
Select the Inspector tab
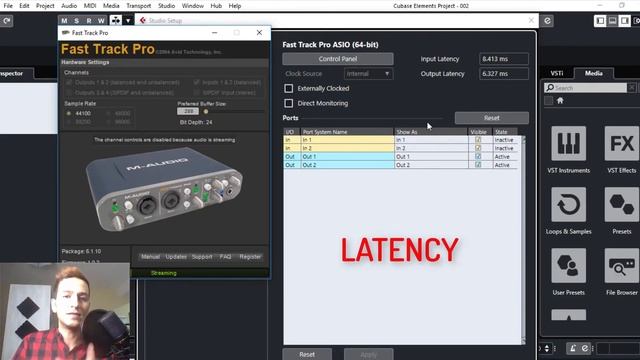coord(12,73)
